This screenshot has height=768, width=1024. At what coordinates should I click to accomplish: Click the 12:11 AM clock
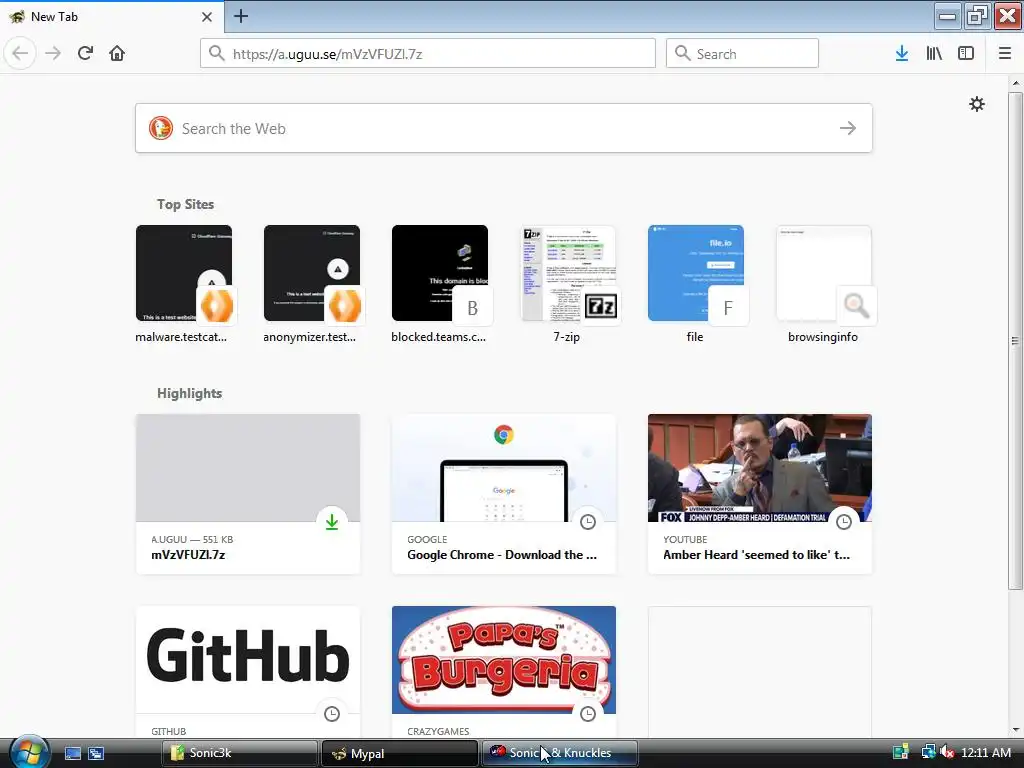click(986, 753)
